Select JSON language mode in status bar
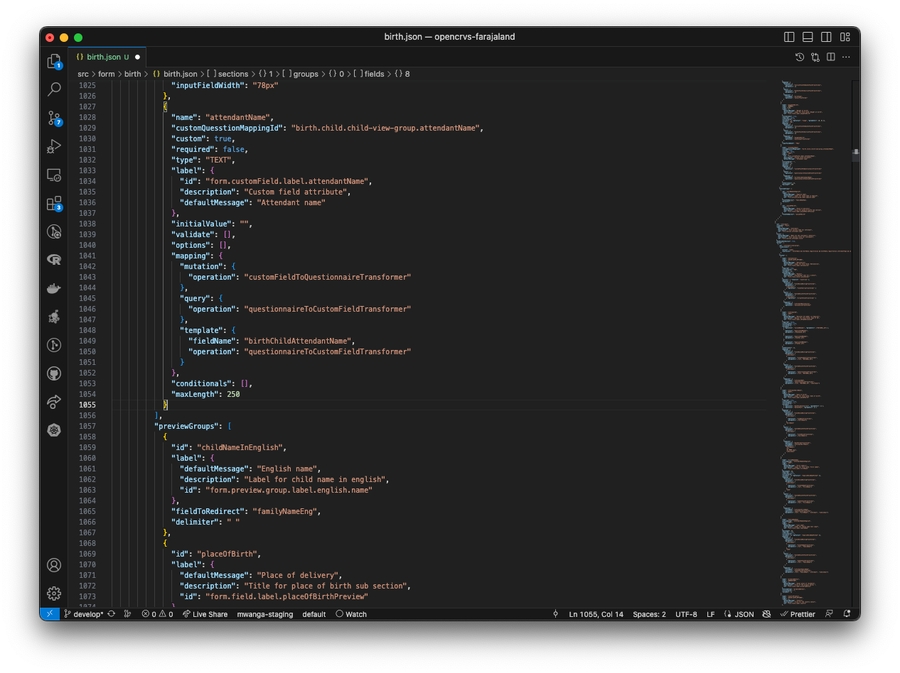The image size is (900, 673). [739, 614]
